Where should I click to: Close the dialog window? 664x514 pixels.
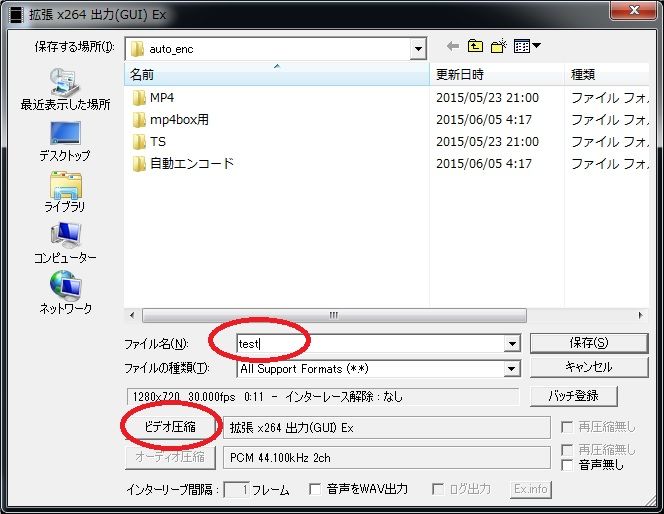pos(634,10)
